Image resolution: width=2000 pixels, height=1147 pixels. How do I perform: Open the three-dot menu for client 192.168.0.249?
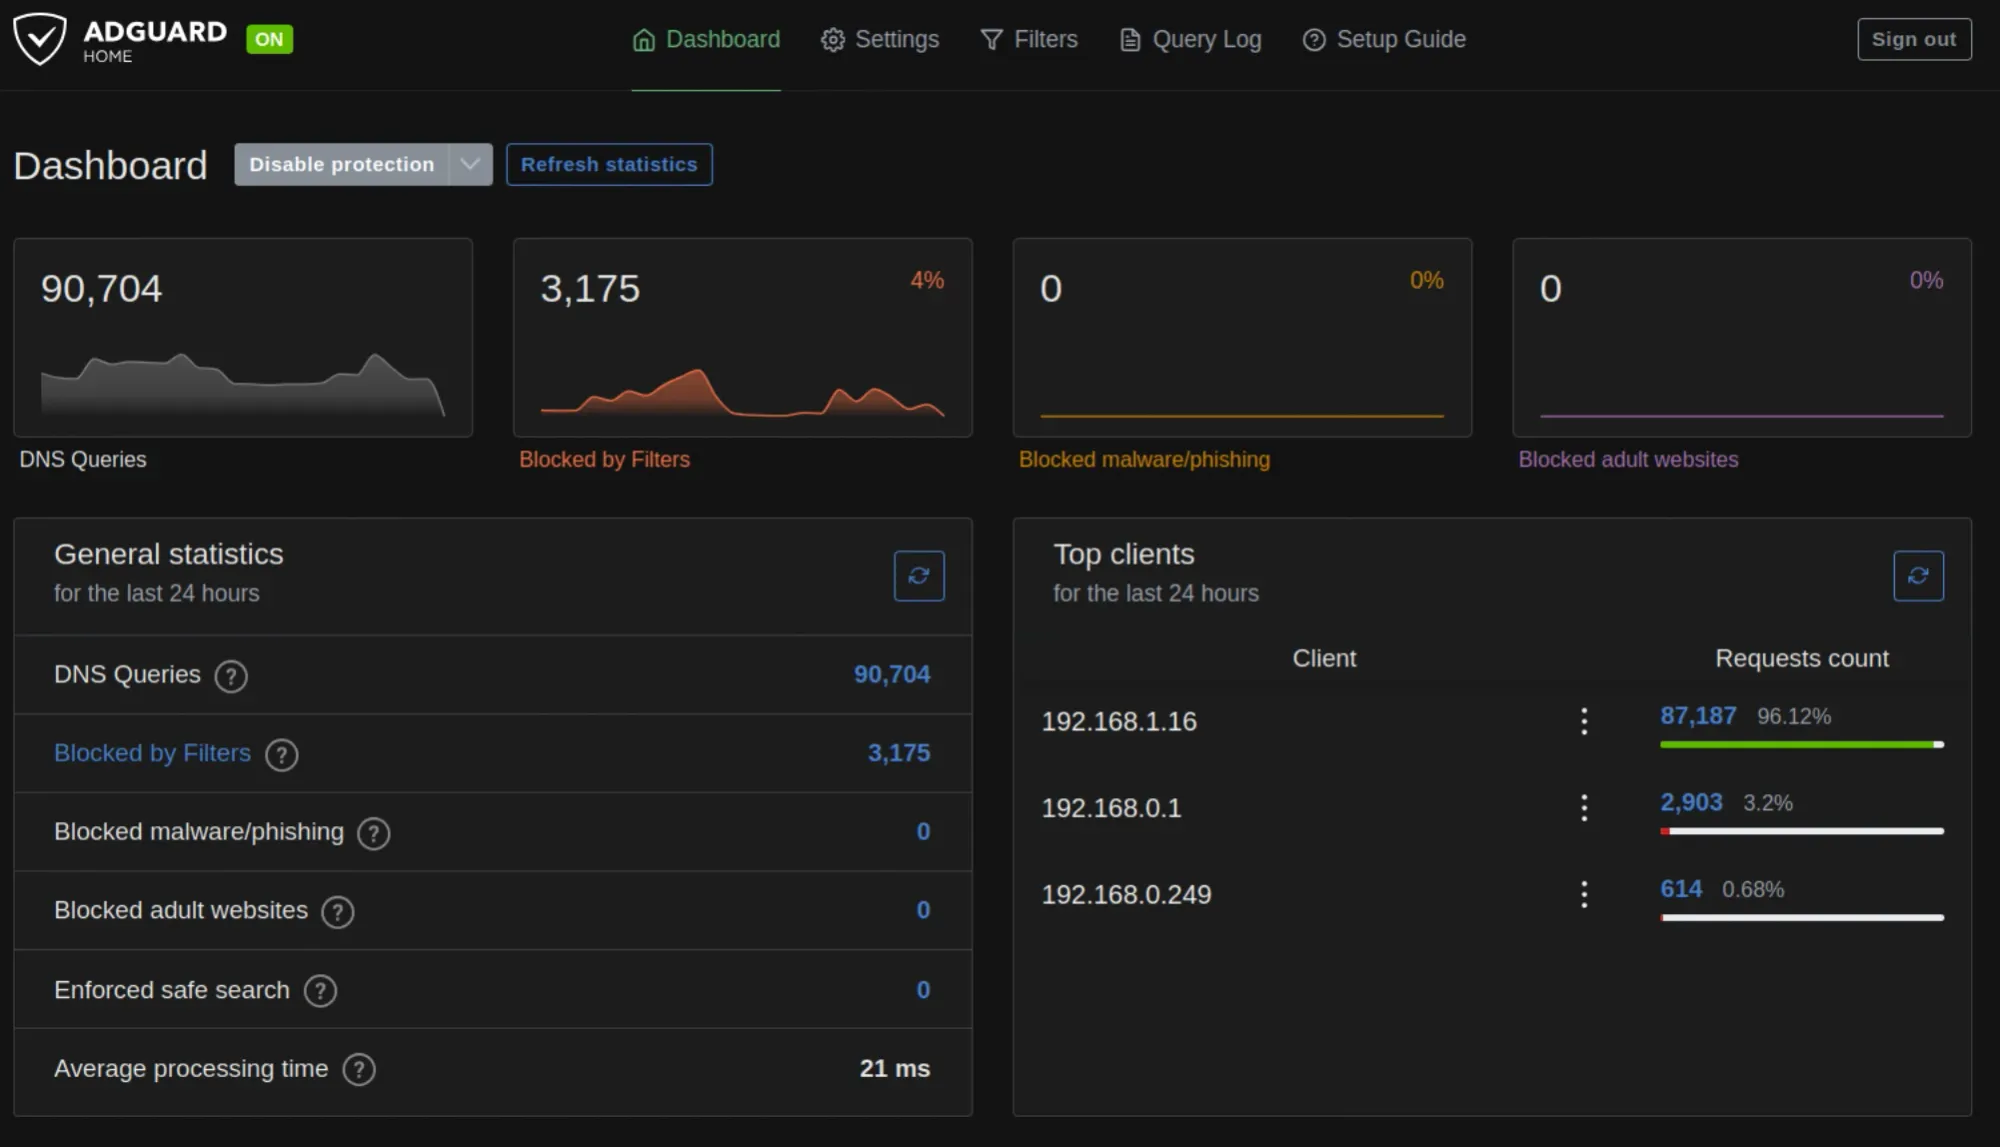click(x=1584, y=894)
